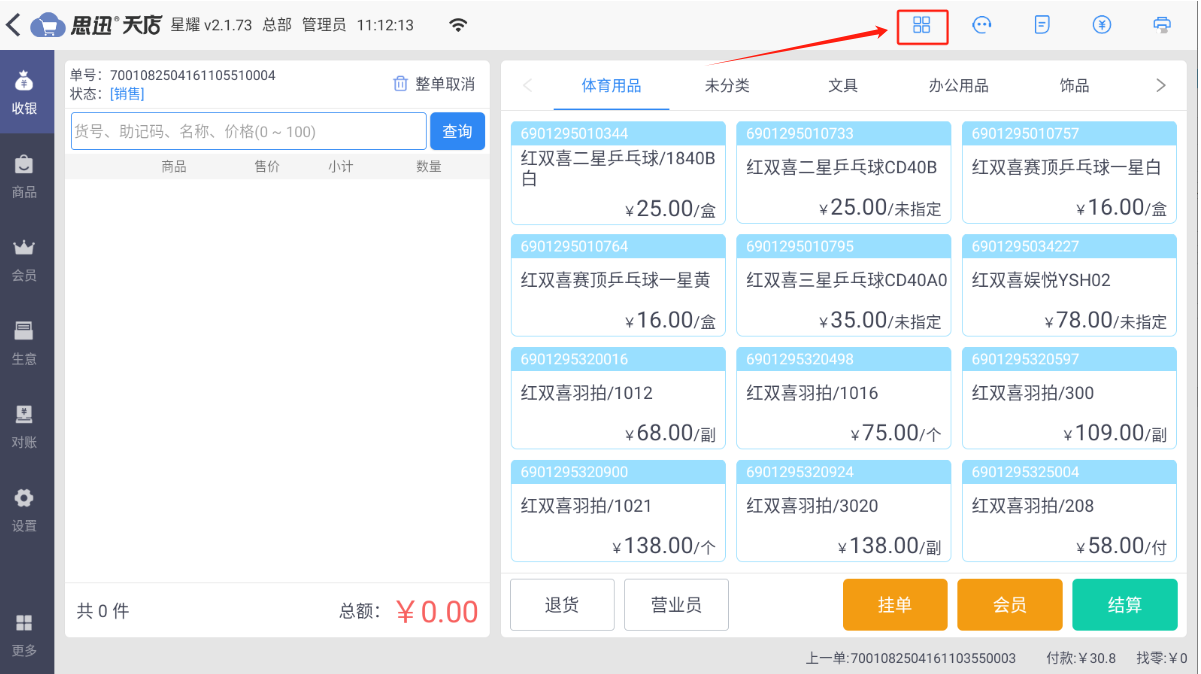Click the 星耀 v2.1.73 version label
The image size is (1201, 674).
(212, 25)
